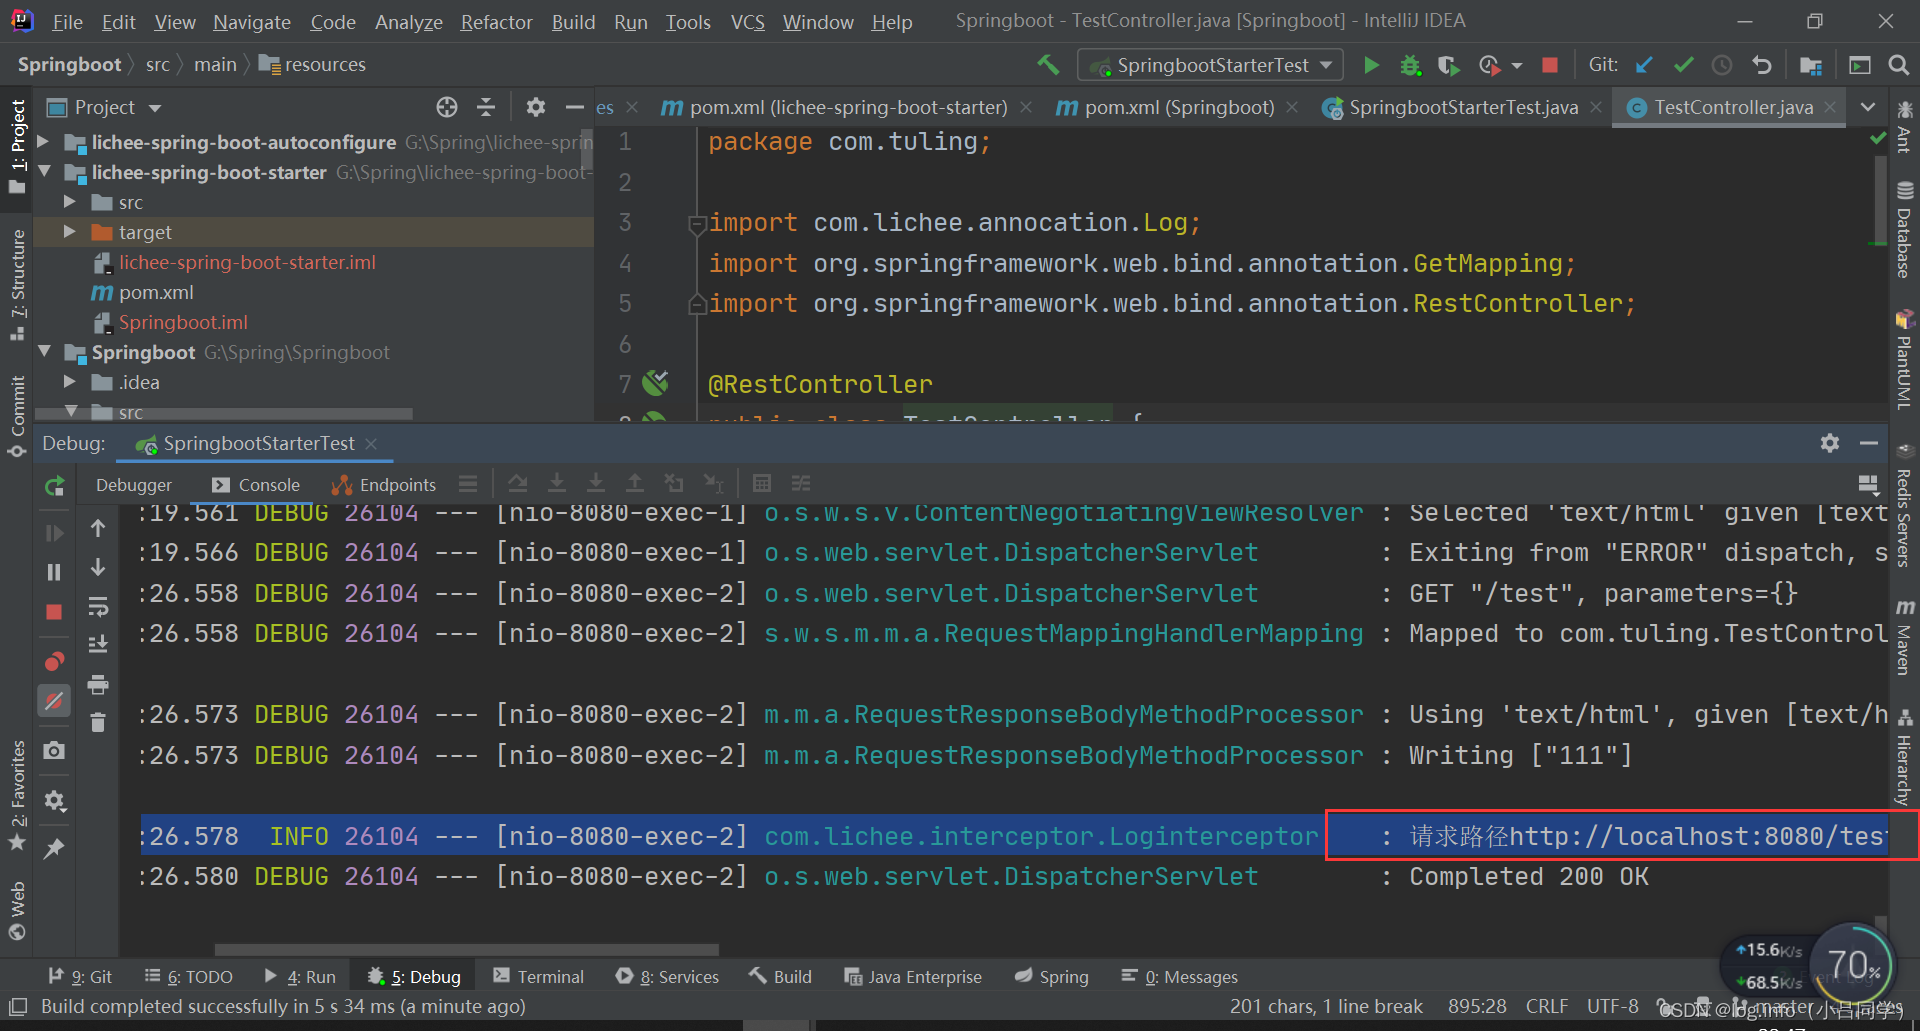The width and height of the screenshot is (1920, 1031).
Task: Pin the debug tab with pin icon
Action: (54, 848)
